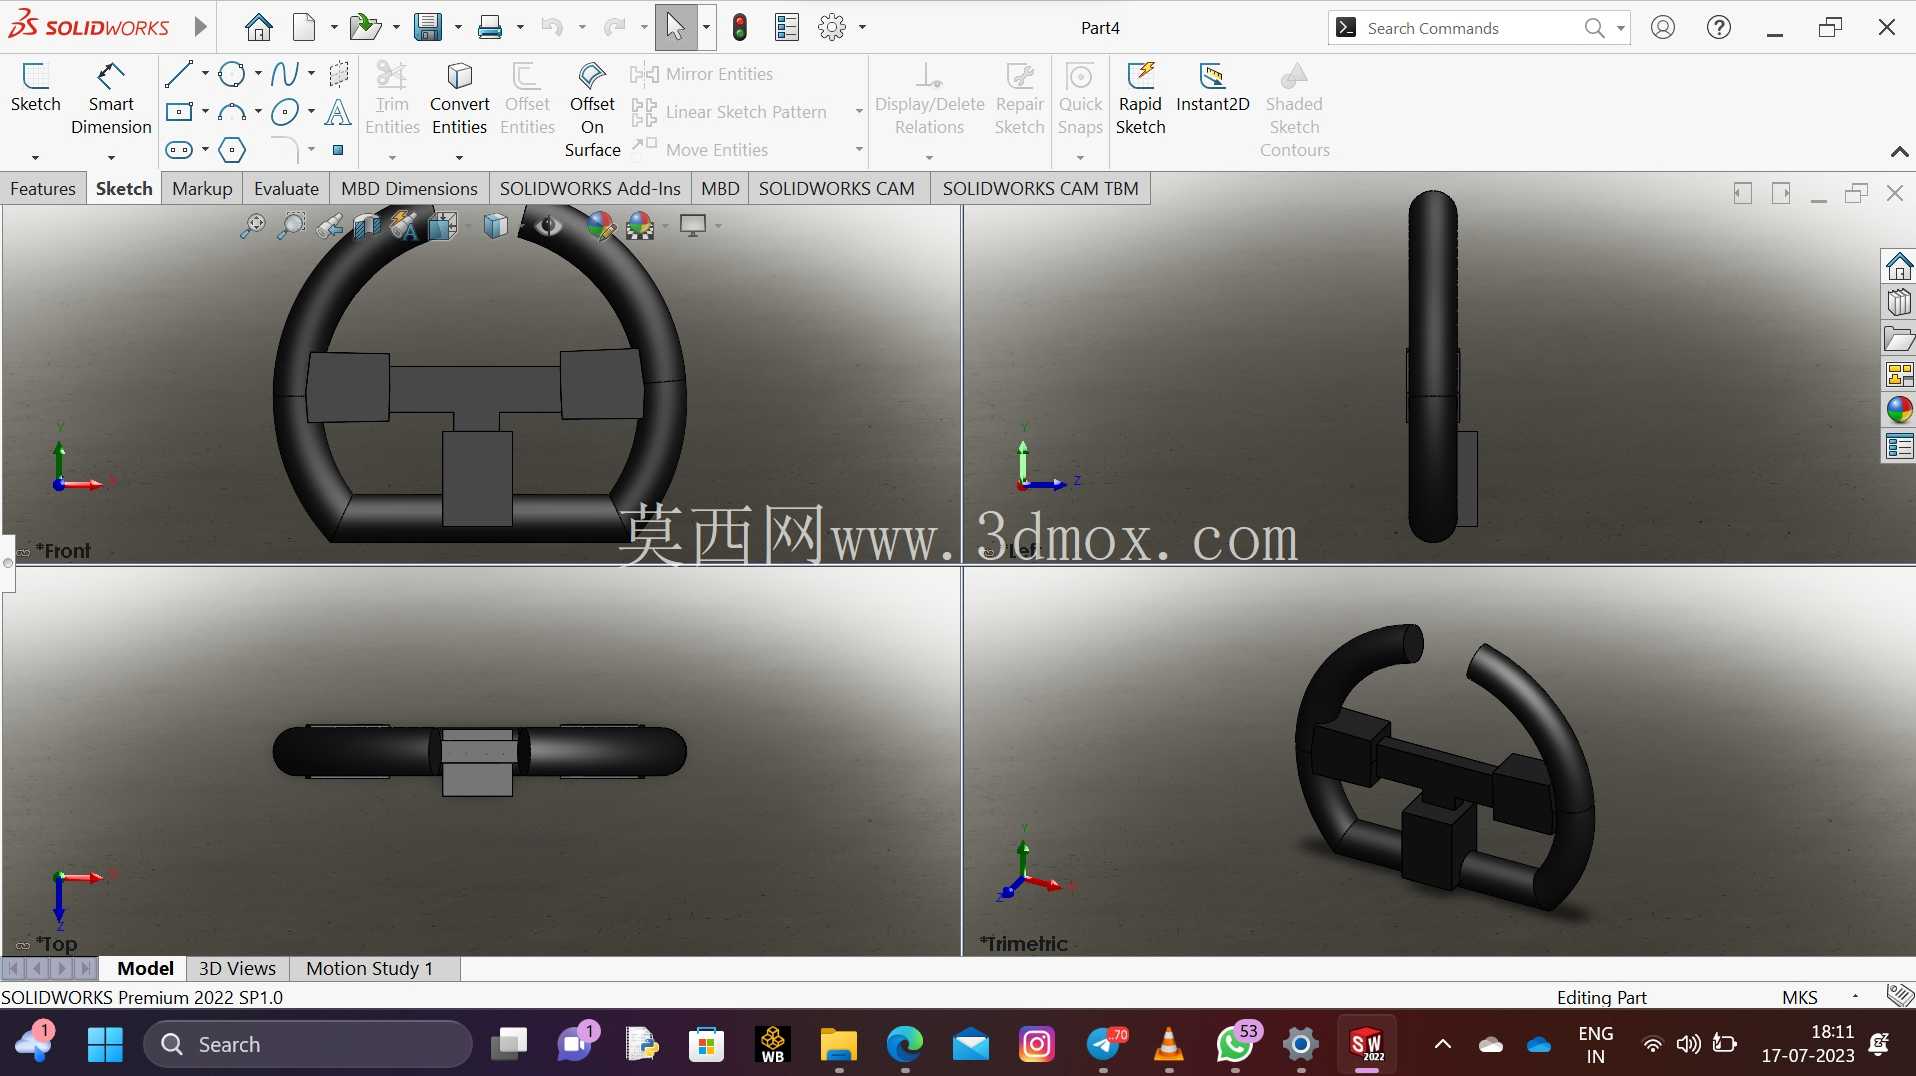Select the Point sketch tool

coord(338,150)
